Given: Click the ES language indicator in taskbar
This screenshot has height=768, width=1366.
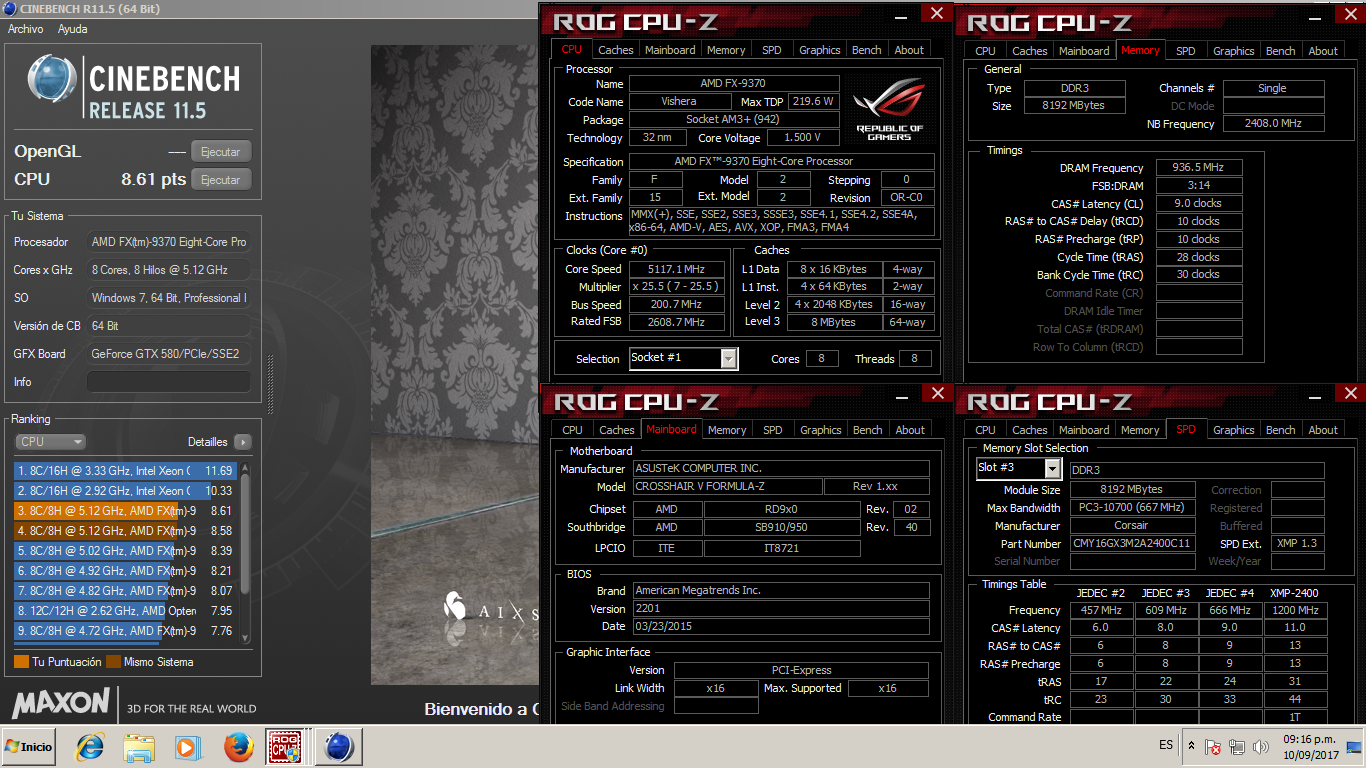Looking at the screenshot, I should pos(1166,746).
